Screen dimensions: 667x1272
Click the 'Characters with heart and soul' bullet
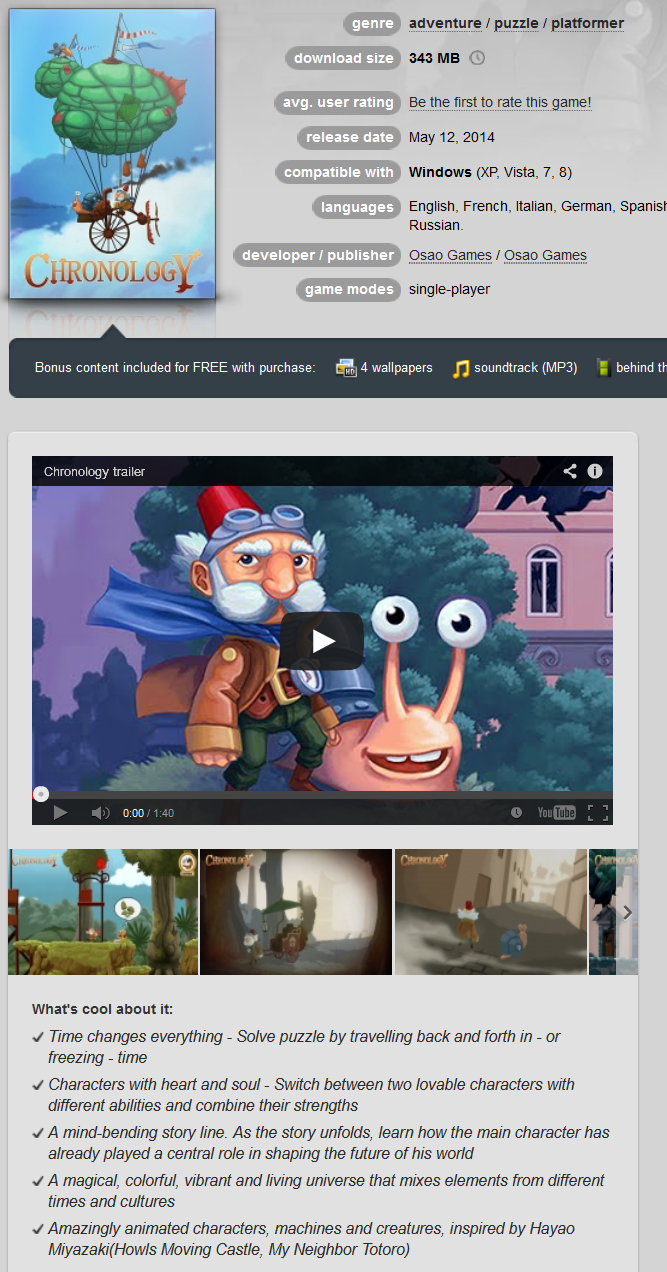click(x=311, y=1094)
